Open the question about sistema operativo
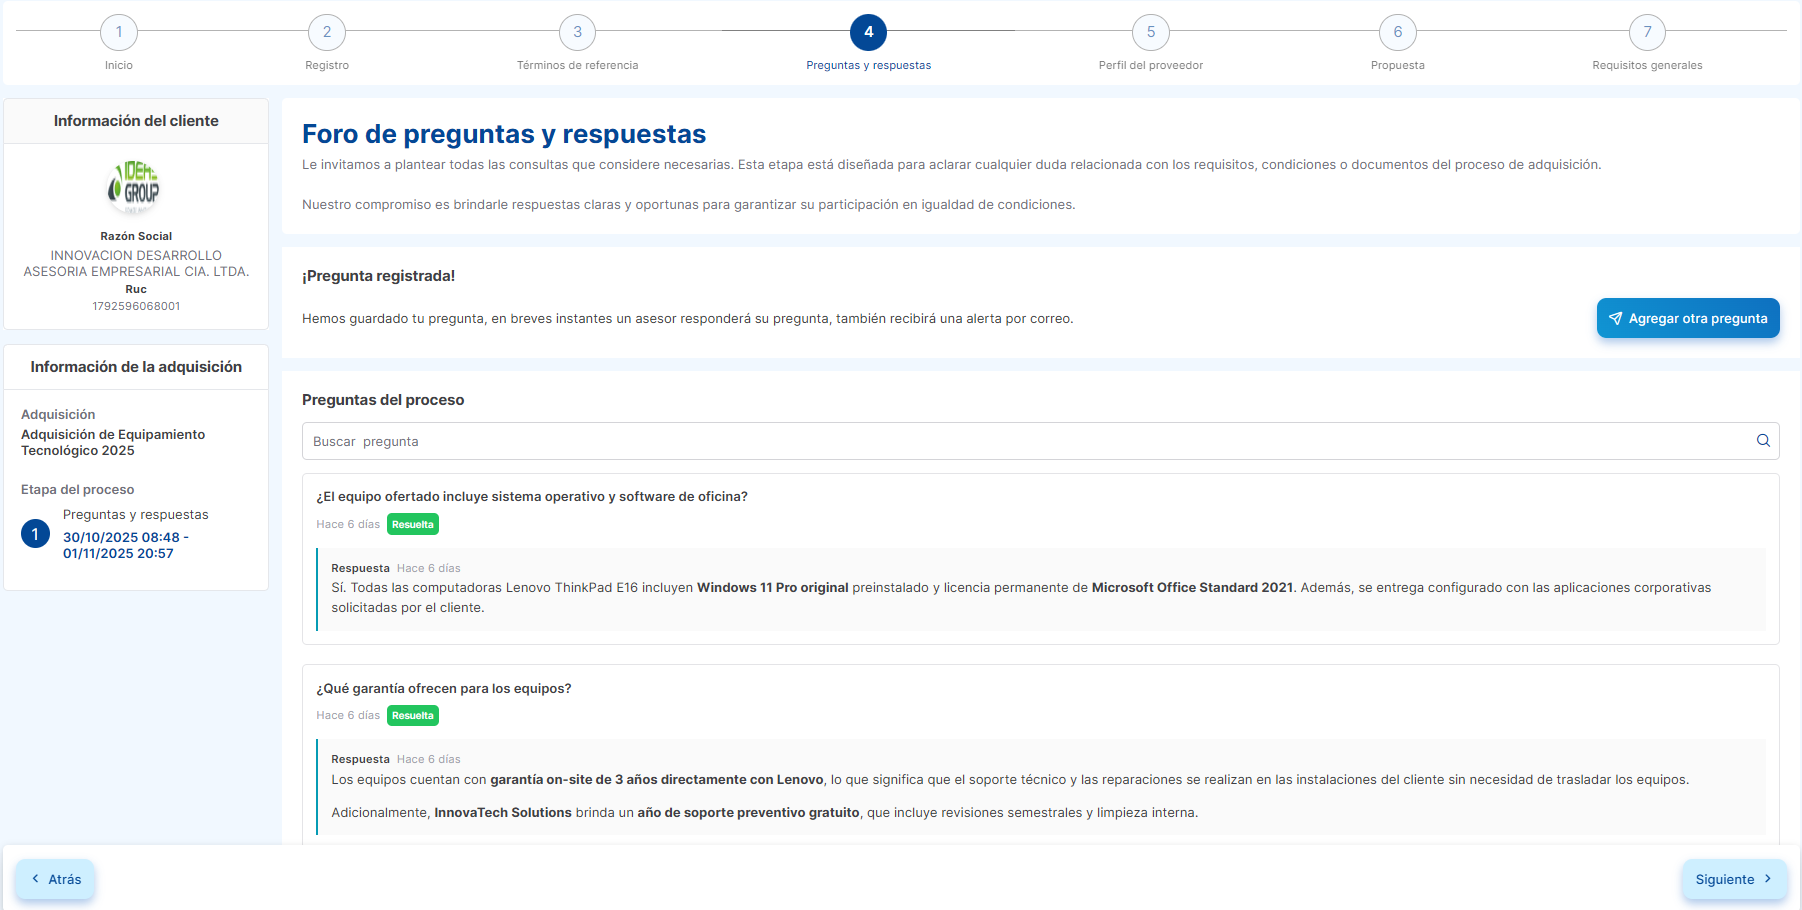This screenshot has width=1802, height=910. [532, 497]
